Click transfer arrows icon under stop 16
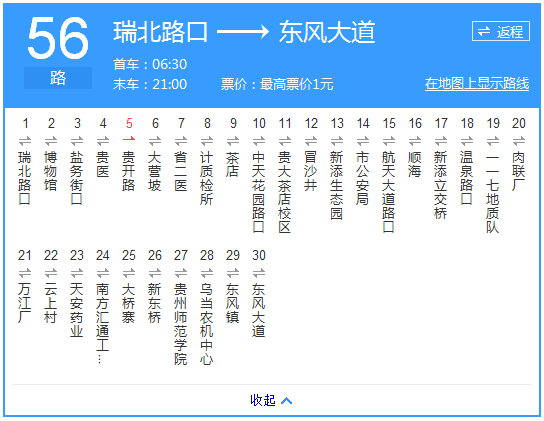The width and height of the screenshot is (544, 421). click(x=415, y=141)
